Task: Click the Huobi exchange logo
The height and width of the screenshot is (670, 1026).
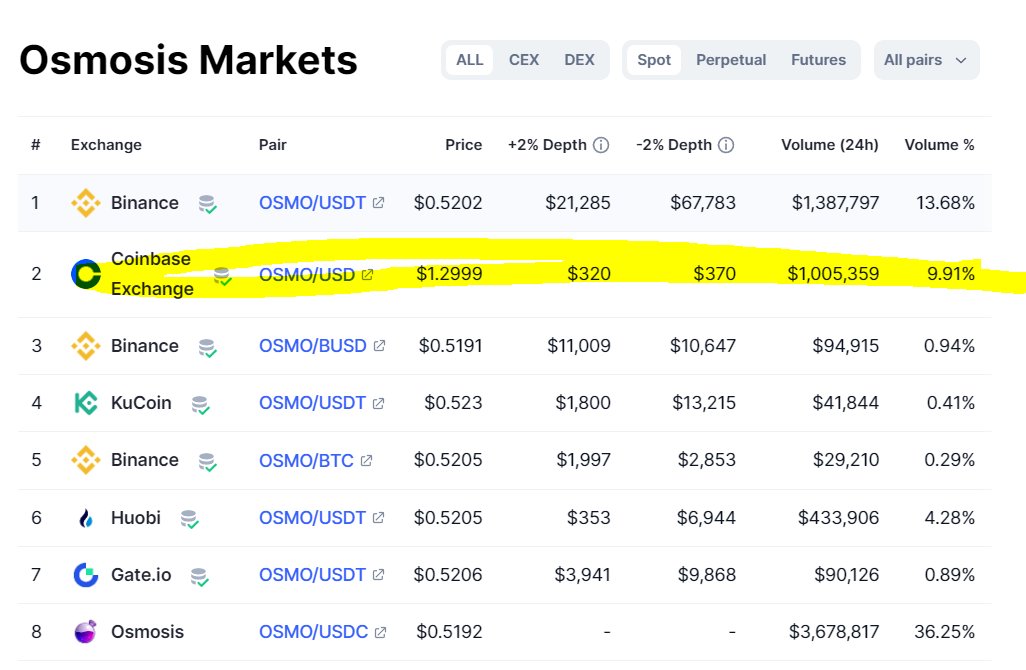Action: tap(84, 518)
